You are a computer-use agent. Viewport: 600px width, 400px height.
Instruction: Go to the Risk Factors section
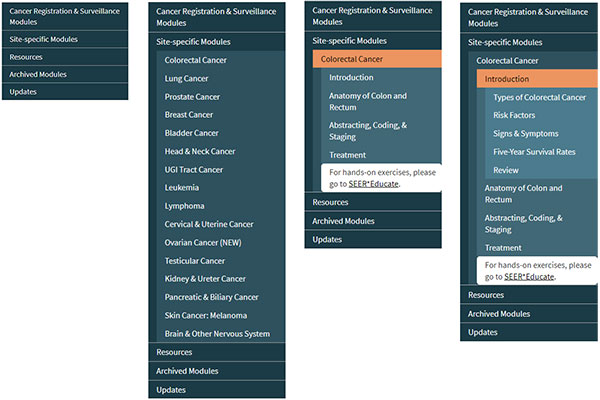pos(514,116)
